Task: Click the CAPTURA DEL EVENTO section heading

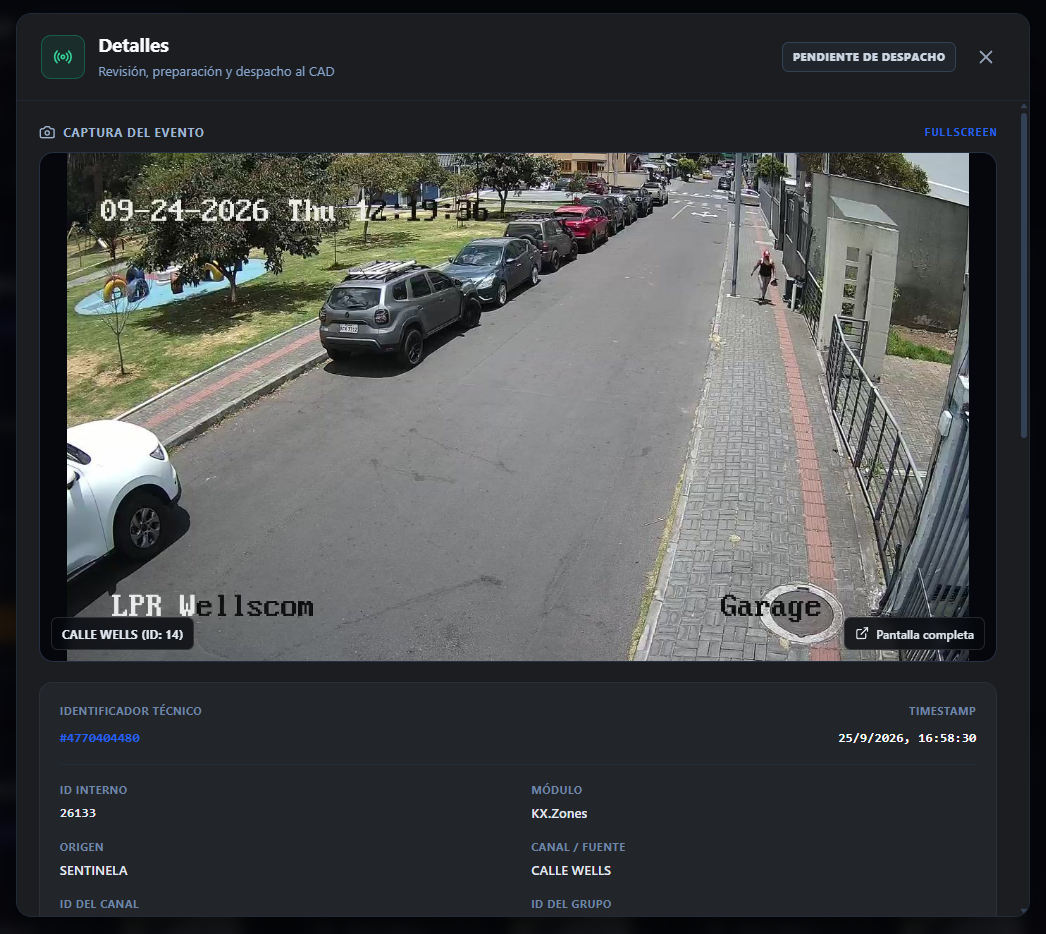Action: [133, 132]
